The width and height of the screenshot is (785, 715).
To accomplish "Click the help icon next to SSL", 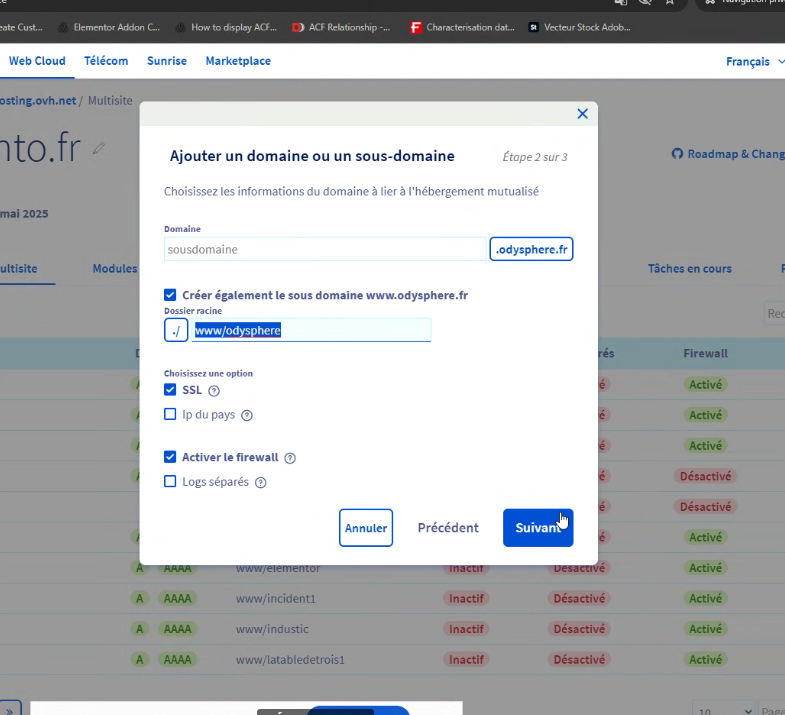I will [x=214, y=391].
